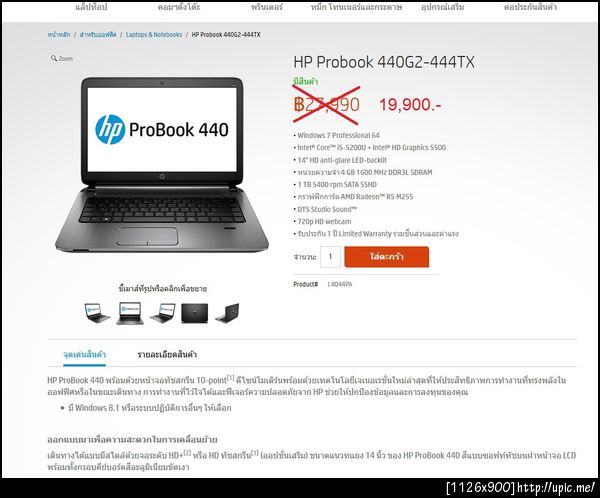Click the quantity input field

(x=330, y=256)
